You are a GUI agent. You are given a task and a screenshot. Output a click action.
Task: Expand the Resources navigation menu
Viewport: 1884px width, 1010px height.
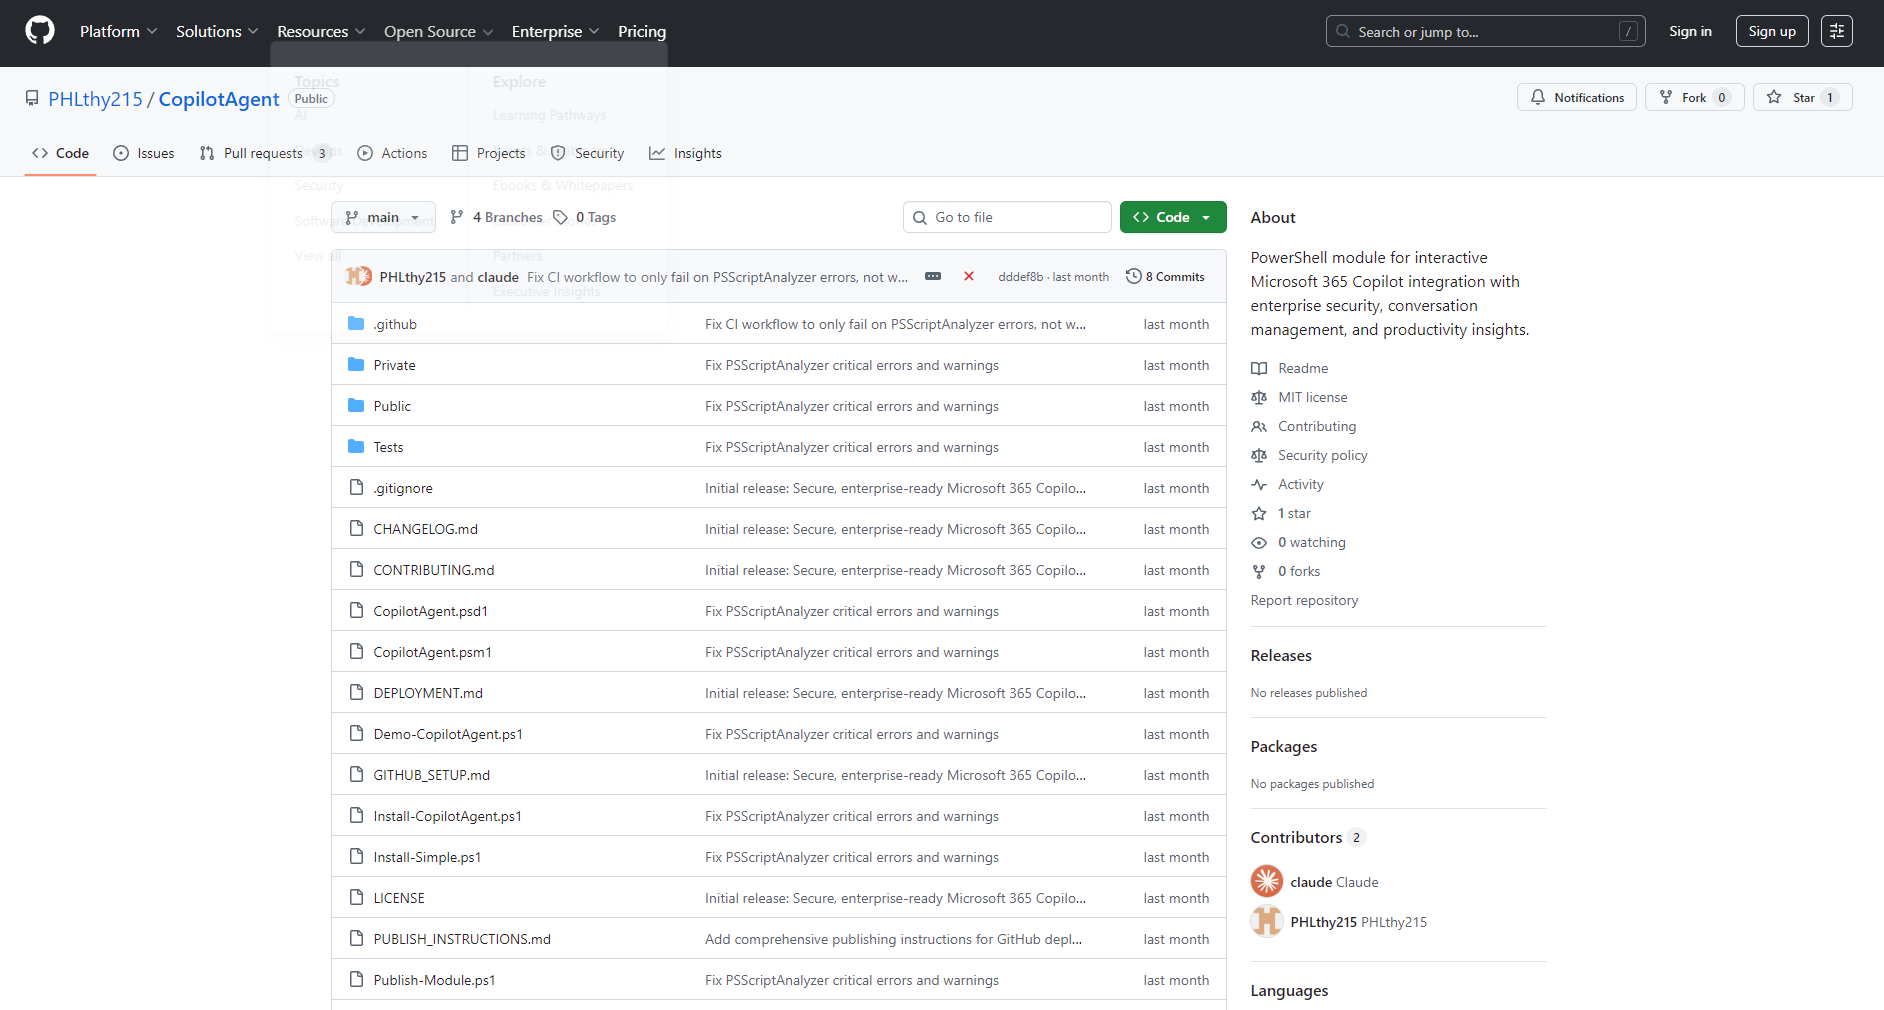(x=321, y=31)
